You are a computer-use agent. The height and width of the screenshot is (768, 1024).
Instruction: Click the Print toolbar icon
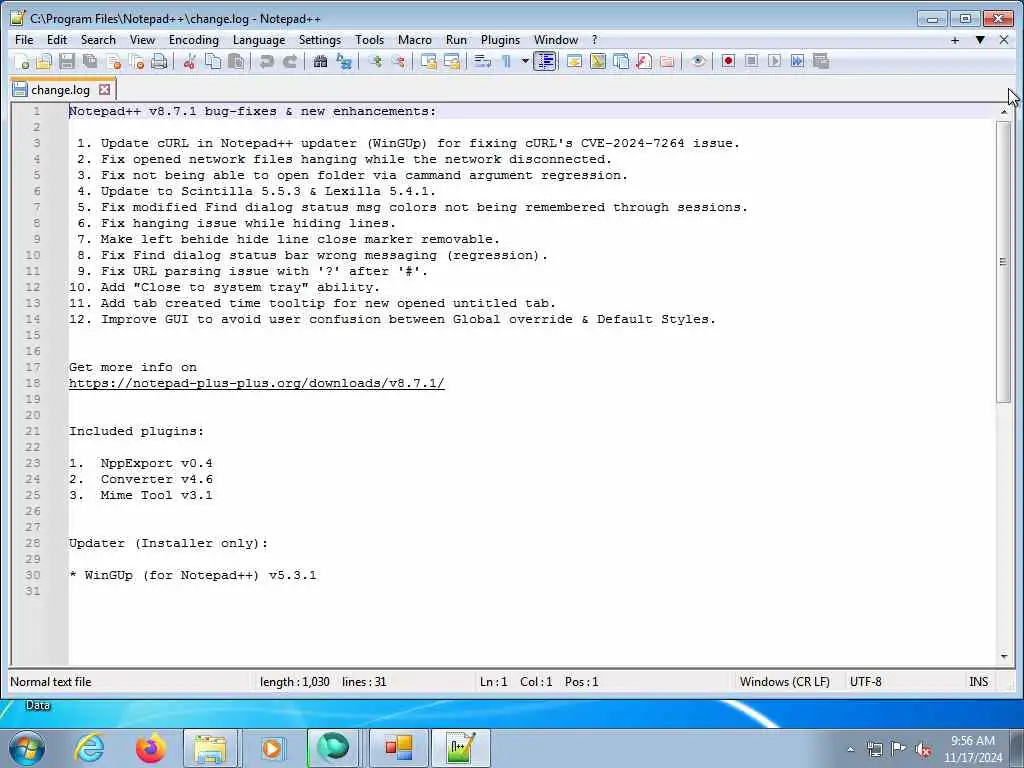pos(159,61)
